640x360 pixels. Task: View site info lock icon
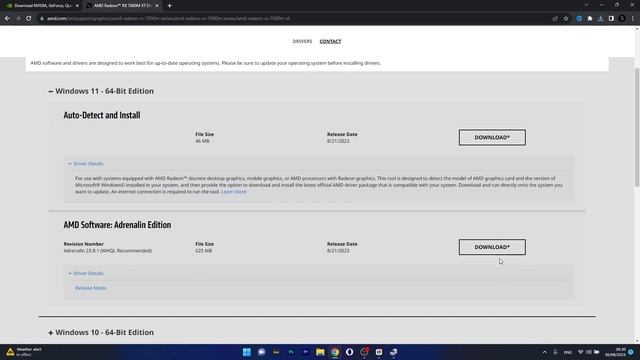42,18
